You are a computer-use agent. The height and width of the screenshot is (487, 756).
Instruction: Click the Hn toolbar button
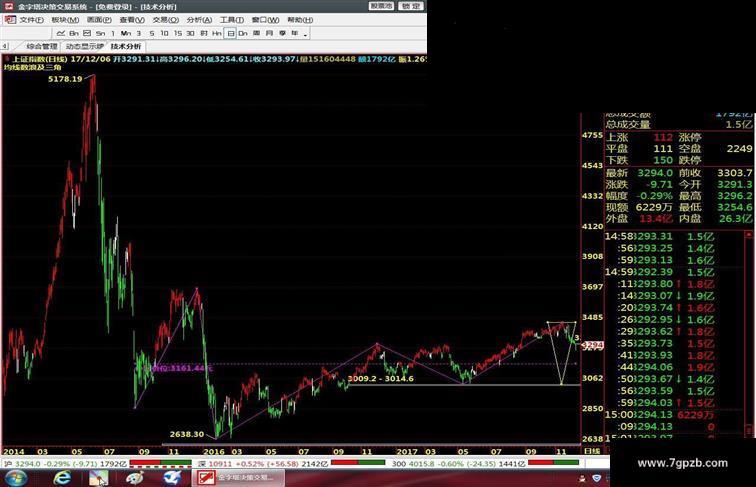[x=216, y=33]
